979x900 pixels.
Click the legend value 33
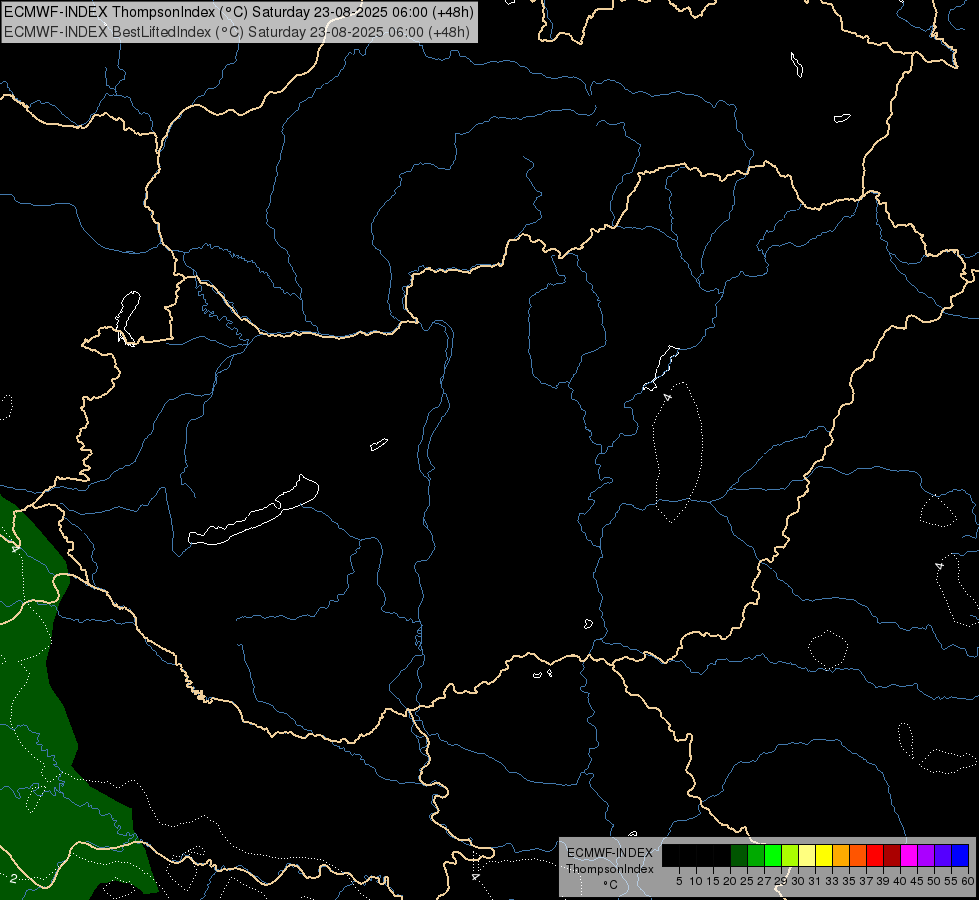pyautogui.click(x=833, y=881)
